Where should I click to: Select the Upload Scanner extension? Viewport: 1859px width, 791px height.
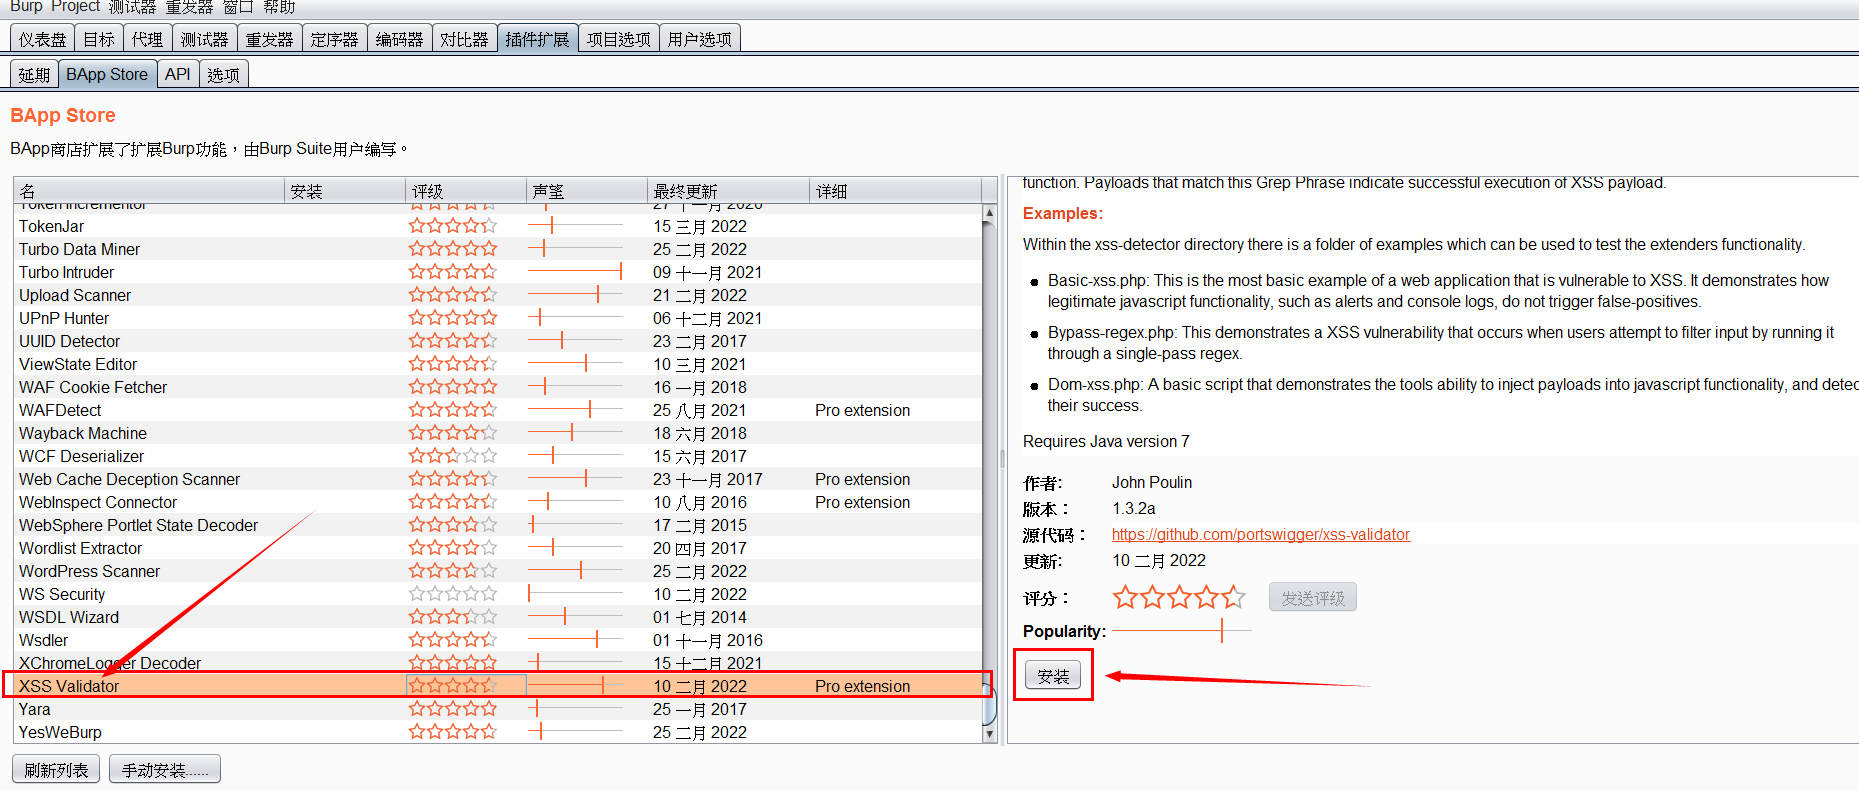click(498, 295)
